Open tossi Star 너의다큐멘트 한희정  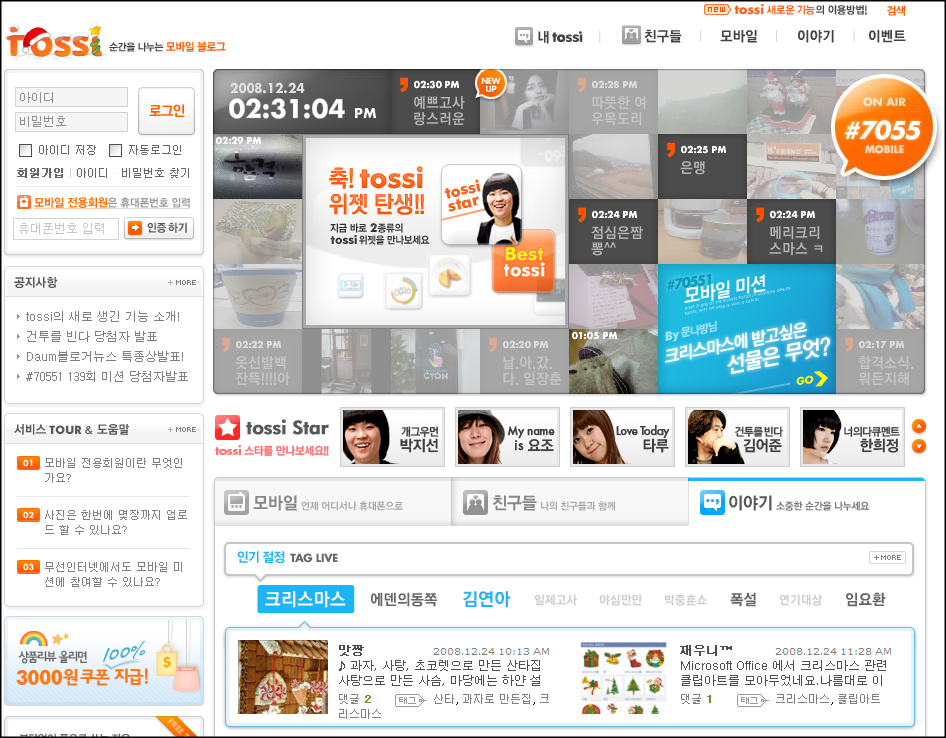click(852, 437)
